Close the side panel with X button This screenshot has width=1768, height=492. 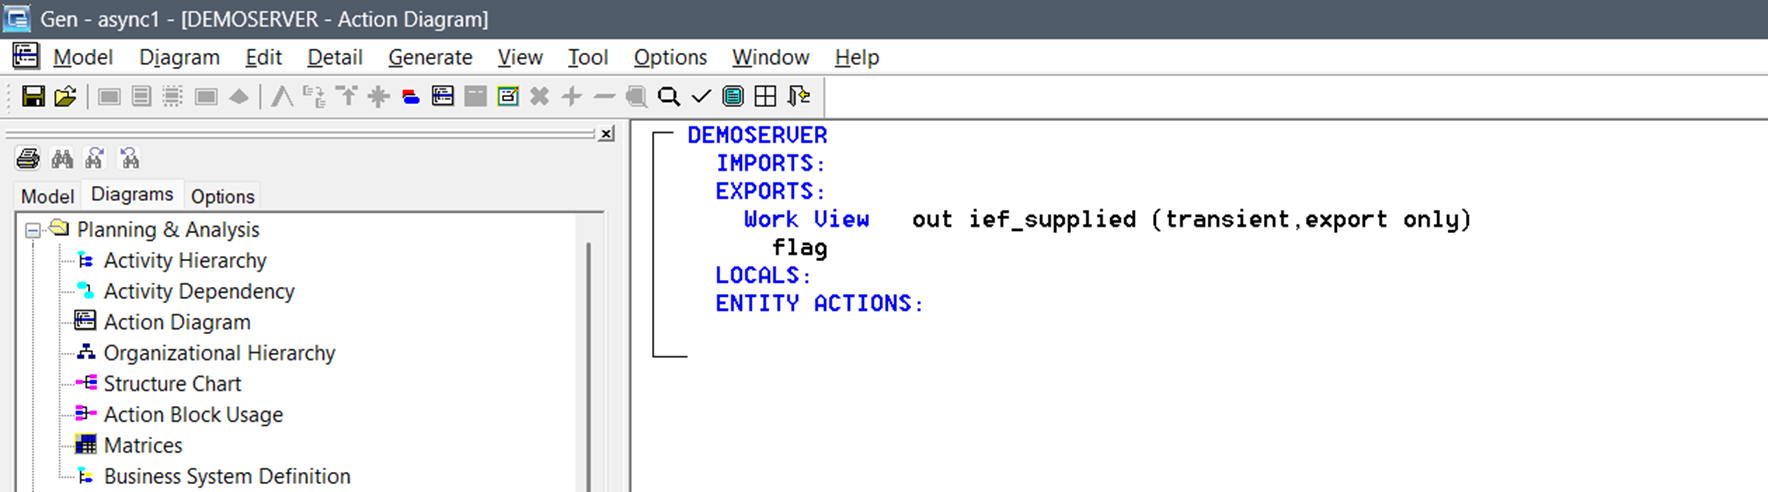[606, 134]
